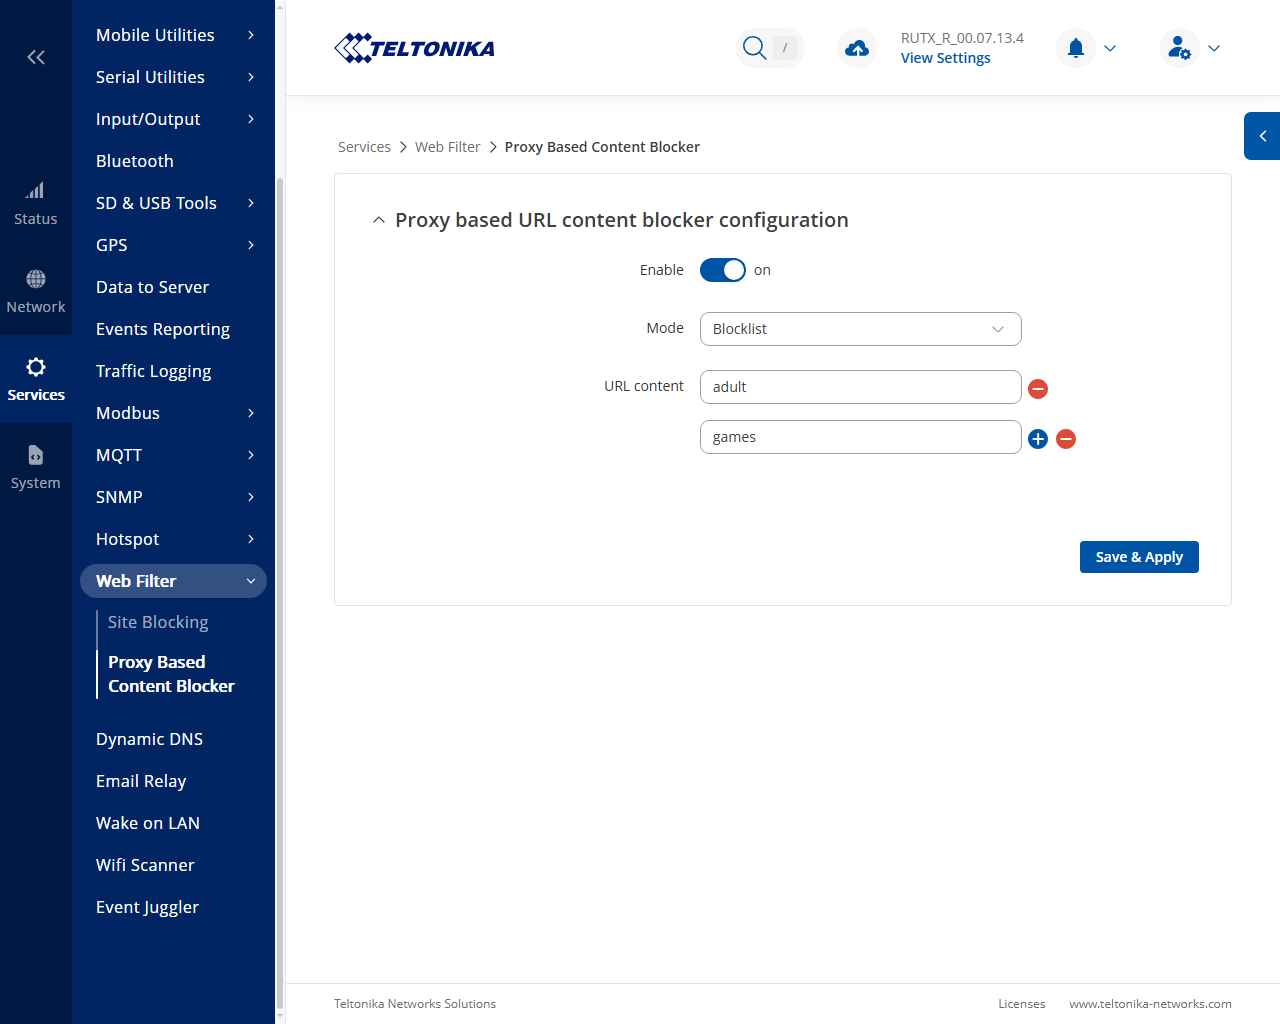This screenshot has height=1024, width=1280.
Task: Expand the notifications dropdown chevron
Action: coord(1110,48)
